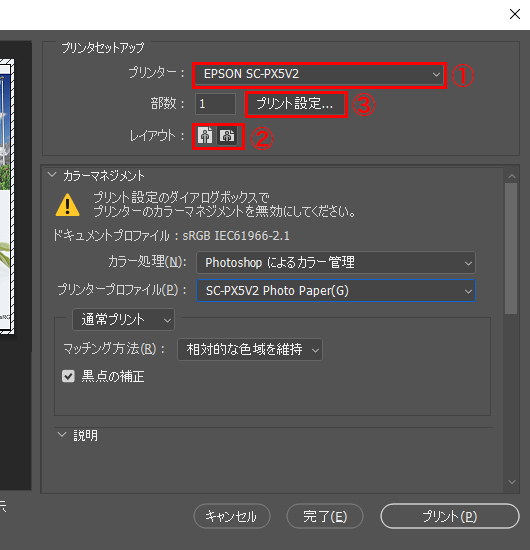This screenshot has width=530, height=550.
Task: Click ドキュメントプロファイル sRGB IEC61966-2.1 text
Action: coord(171,236)
